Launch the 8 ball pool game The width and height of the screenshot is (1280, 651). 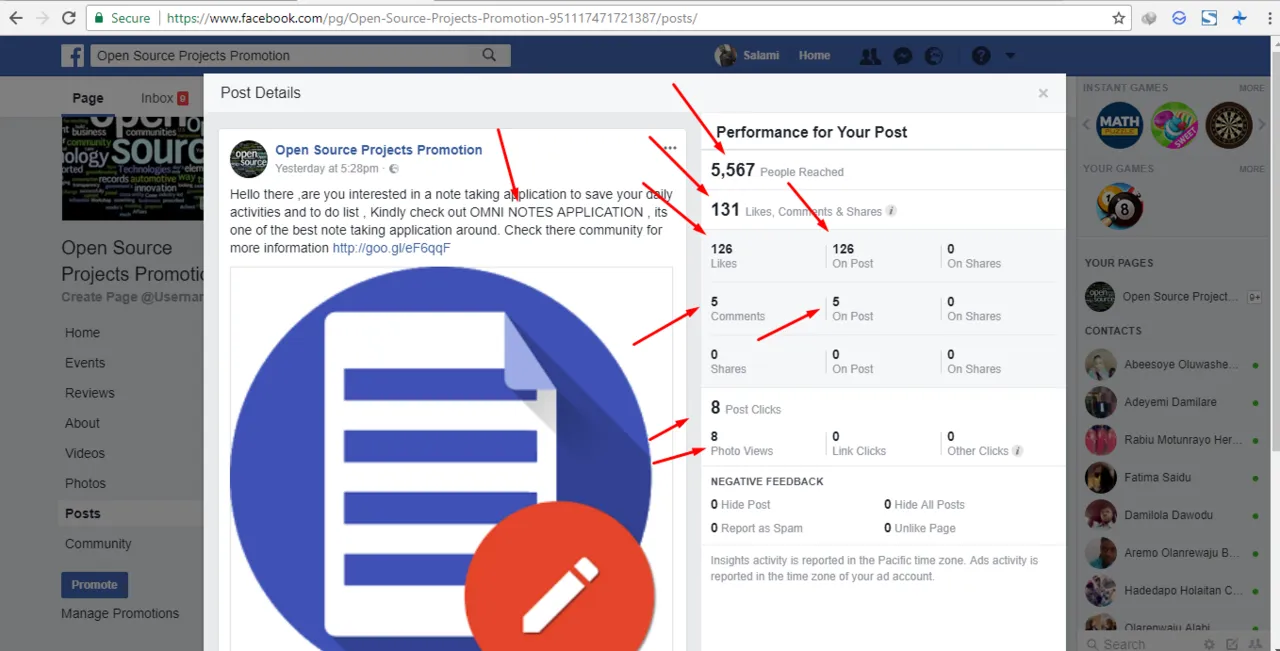1119,206
